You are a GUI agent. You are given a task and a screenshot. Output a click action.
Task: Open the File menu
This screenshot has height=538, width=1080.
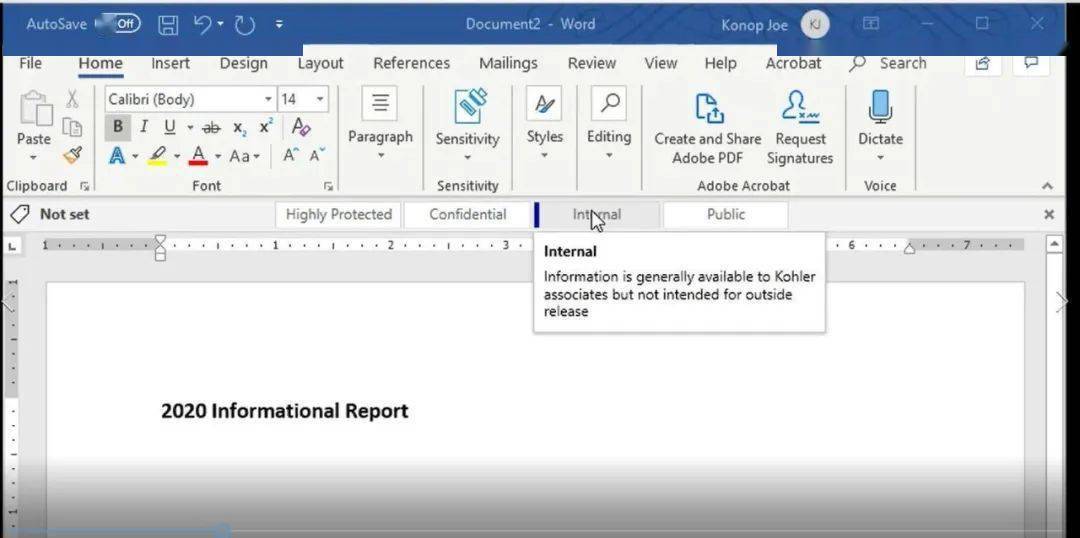coord(30,63)
